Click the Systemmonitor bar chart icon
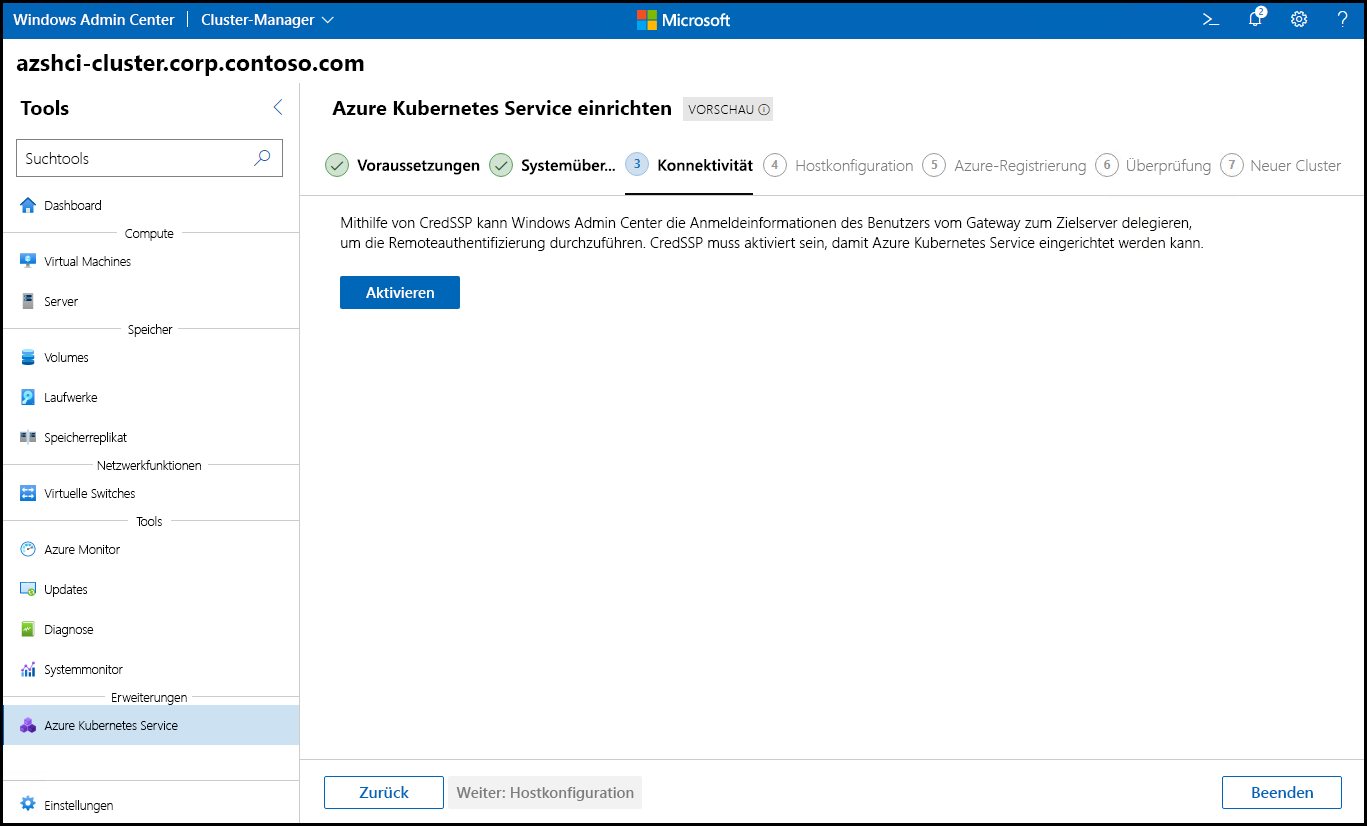1367x826 pixels. 28,669
